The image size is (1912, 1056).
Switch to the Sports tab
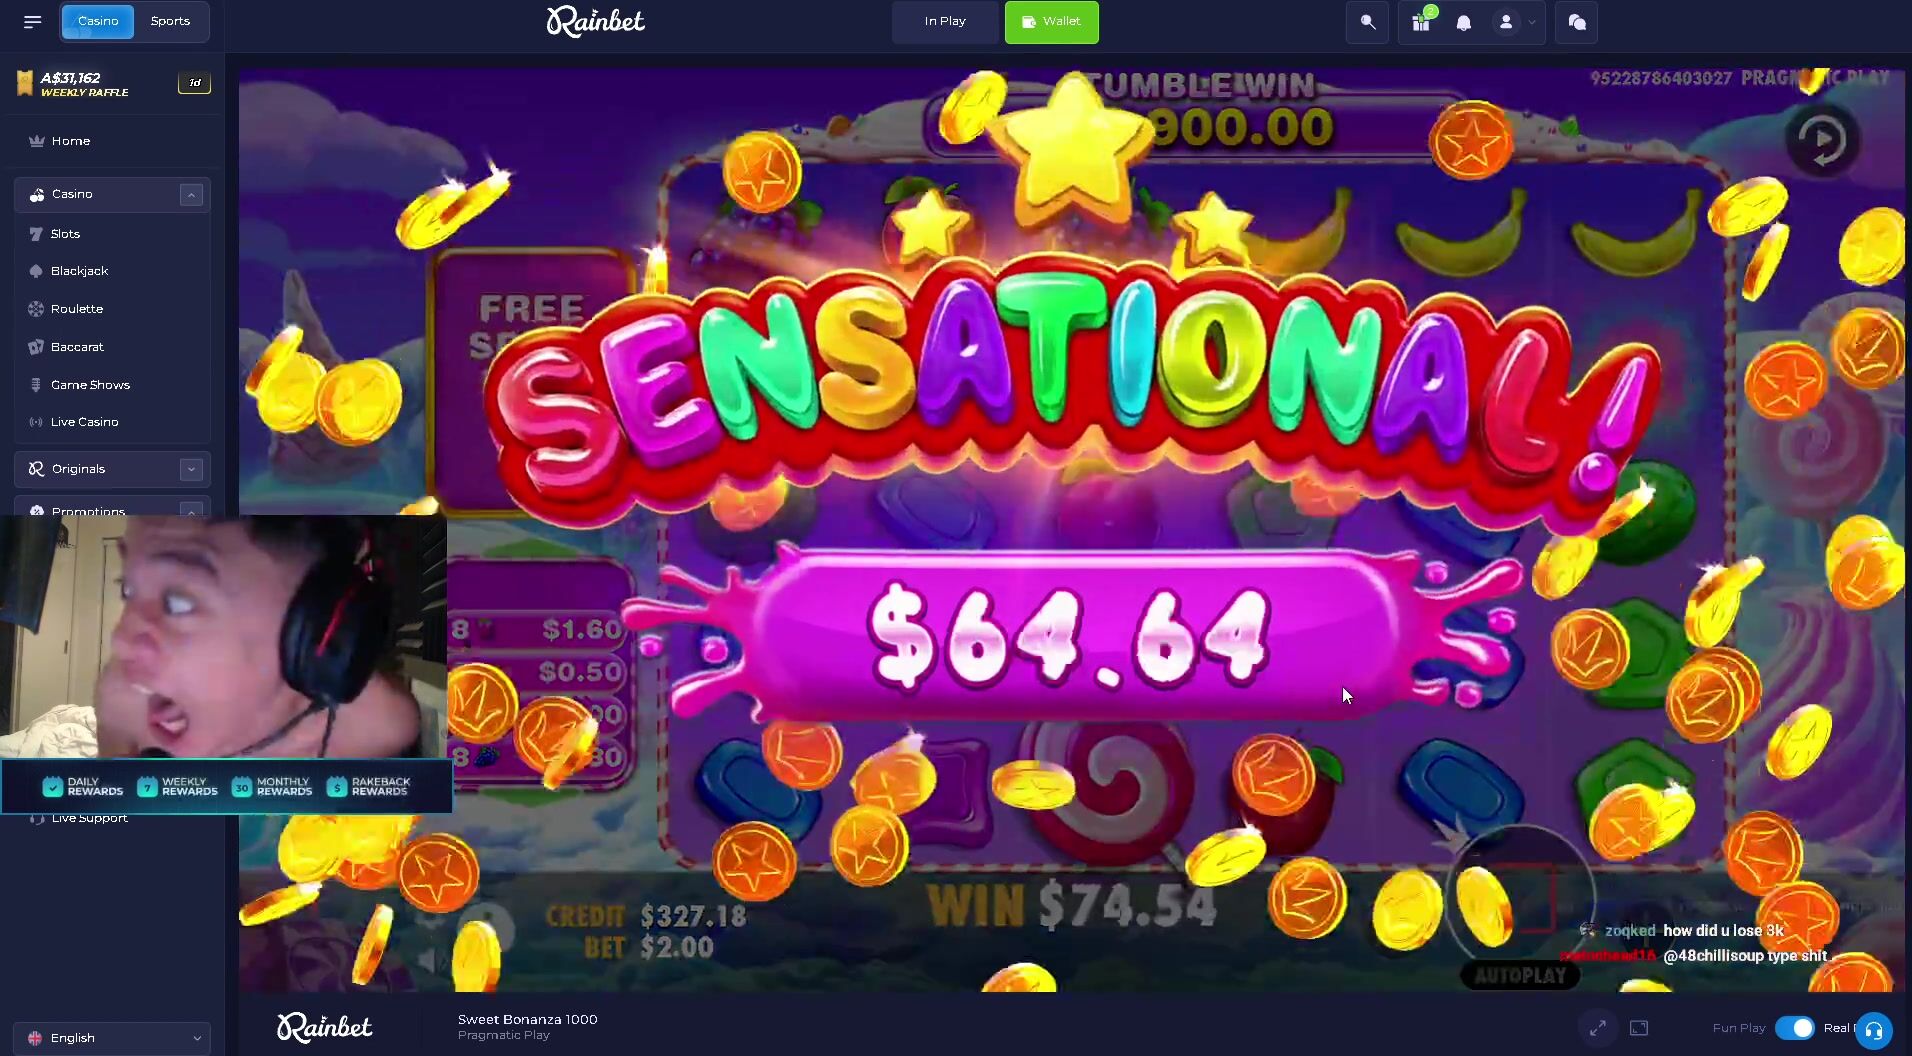[x=170, y=21]
